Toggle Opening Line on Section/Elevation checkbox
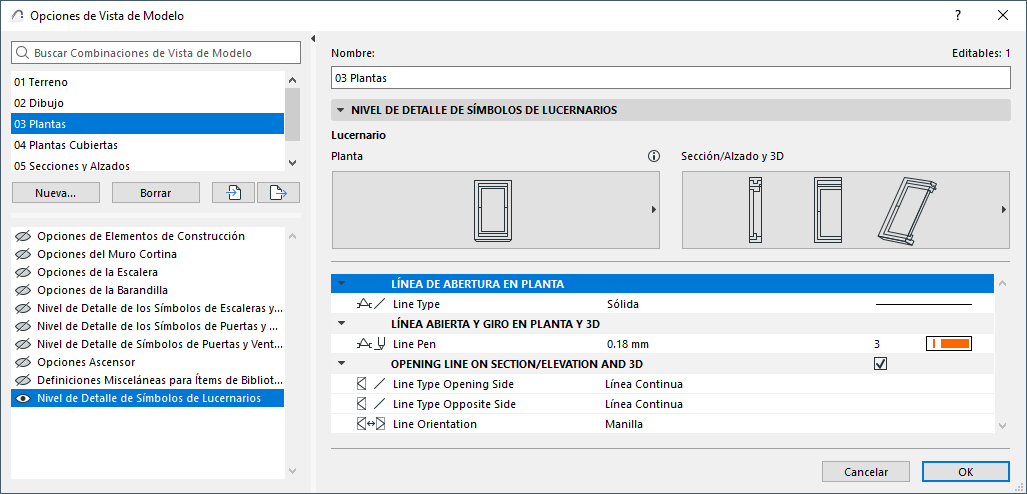1027x494 pixels. click(x=880, y=364)
